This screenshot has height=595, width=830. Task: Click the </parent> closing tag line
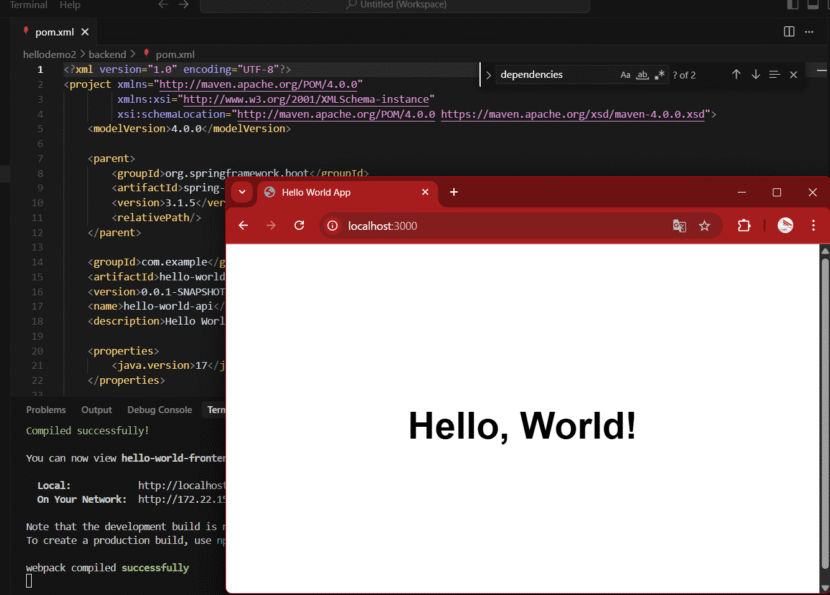click(x=114, y=233)
